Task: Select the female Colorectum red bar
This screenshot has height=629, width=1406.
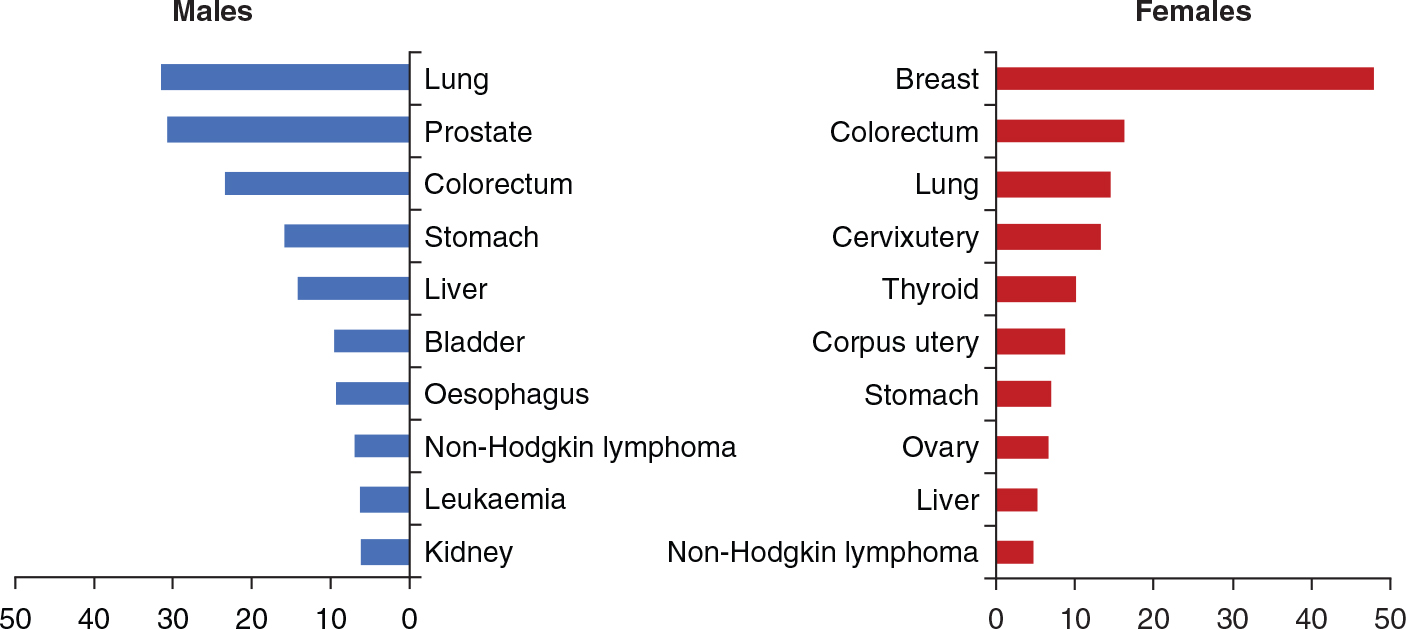Action: pos(1060,131)
